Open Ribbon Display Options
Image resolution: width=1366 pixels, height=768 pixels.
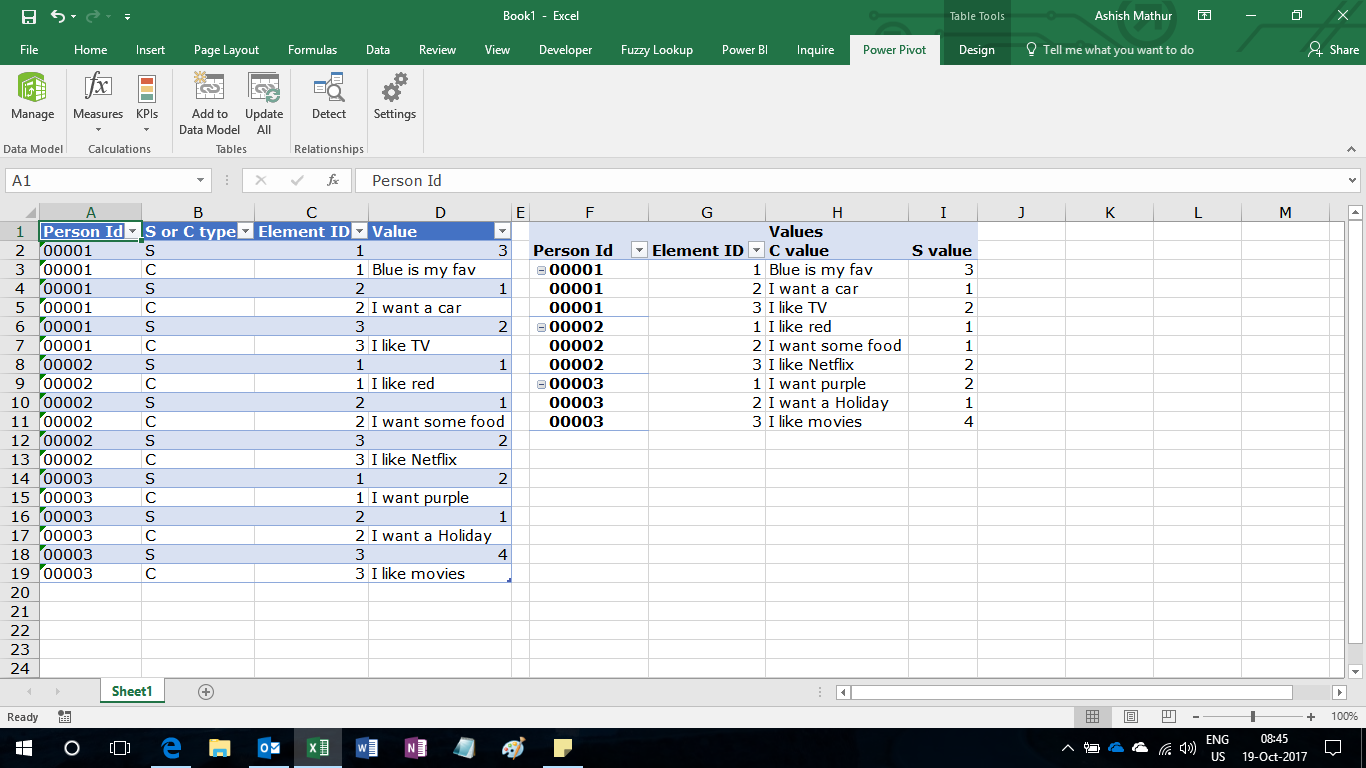pos(1205,16)
